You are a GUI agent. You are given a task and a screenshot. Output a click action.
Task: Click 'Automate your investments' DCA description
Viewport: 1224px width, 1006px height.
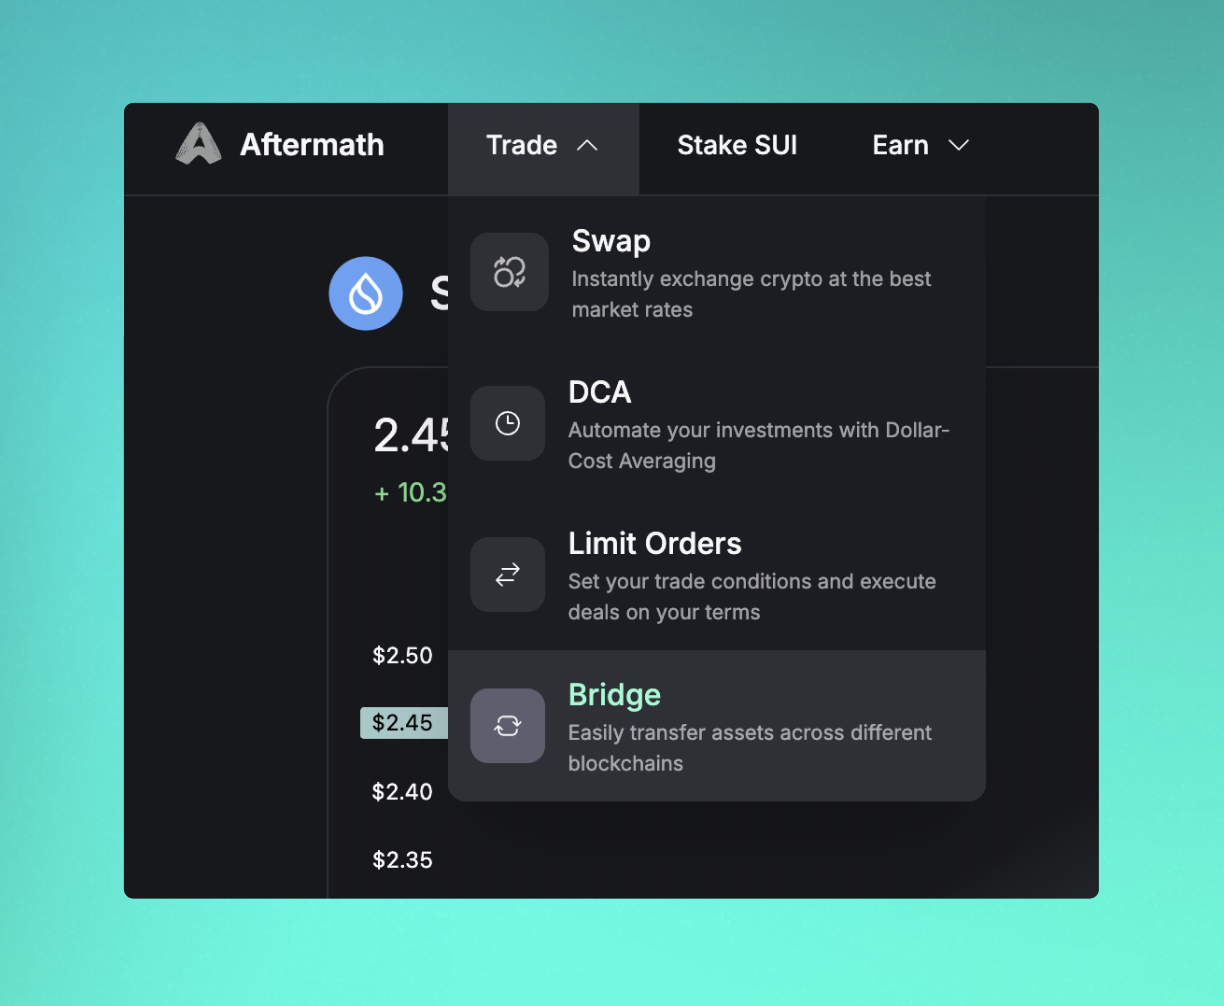click(758, 445)
